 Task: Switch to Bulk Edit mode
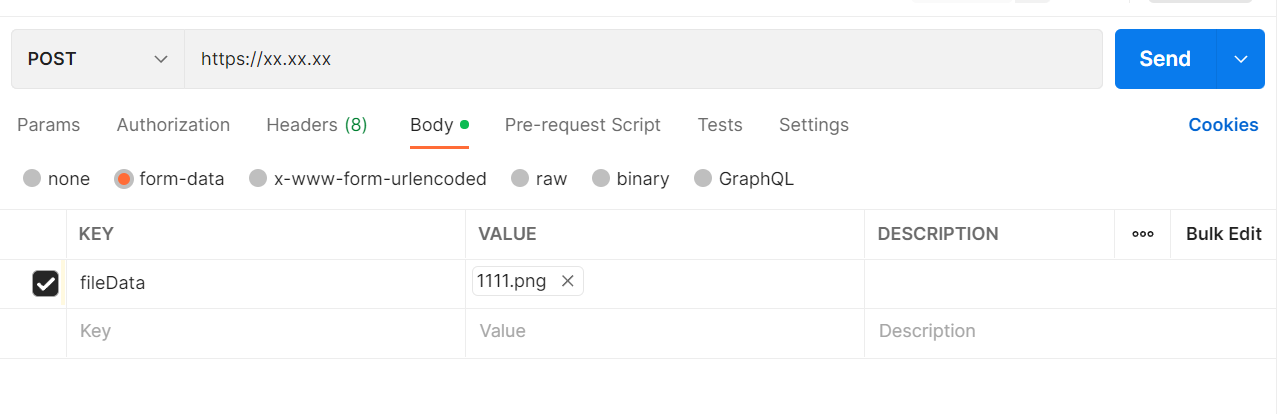pos(1224,234)
